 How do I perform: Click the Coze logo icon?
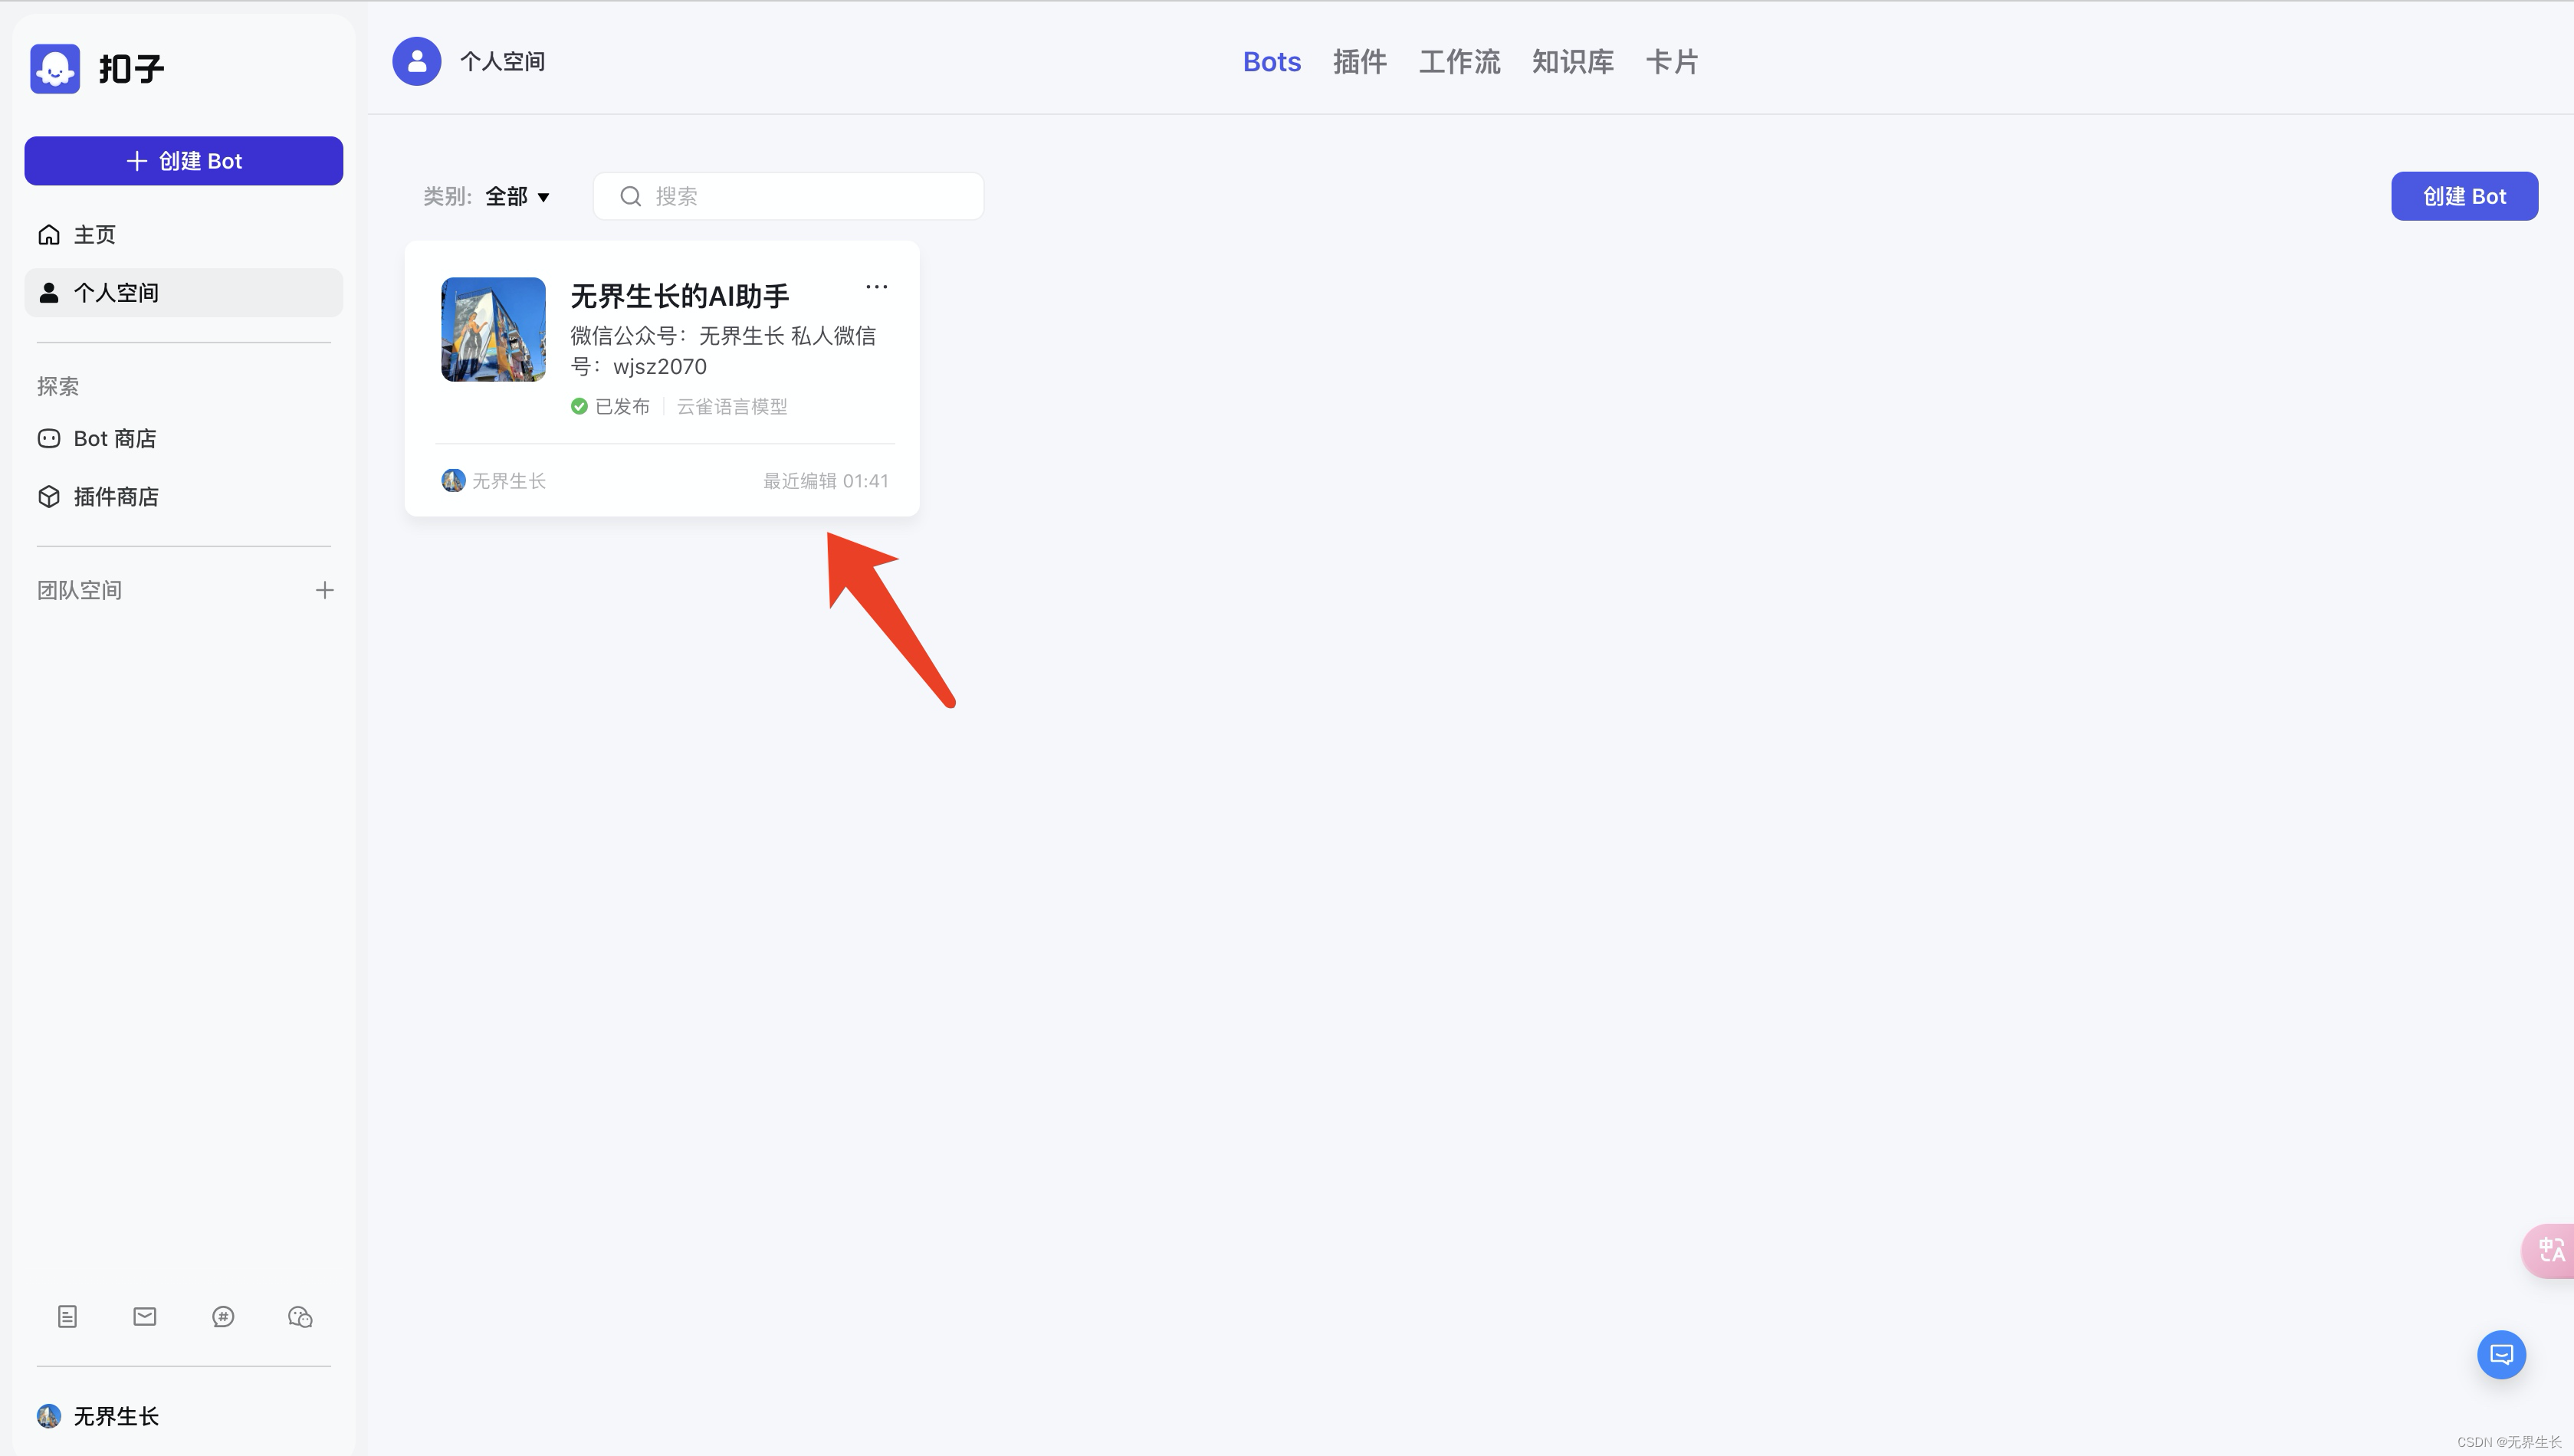pos(55,68)
